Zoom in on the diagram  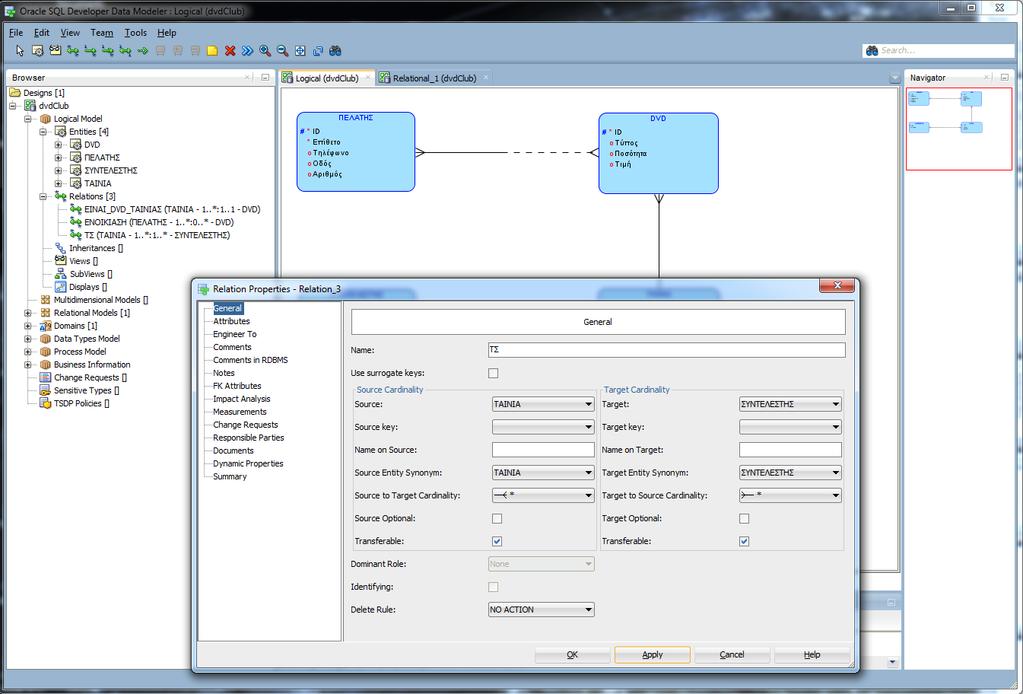click(x=265, y=50)
